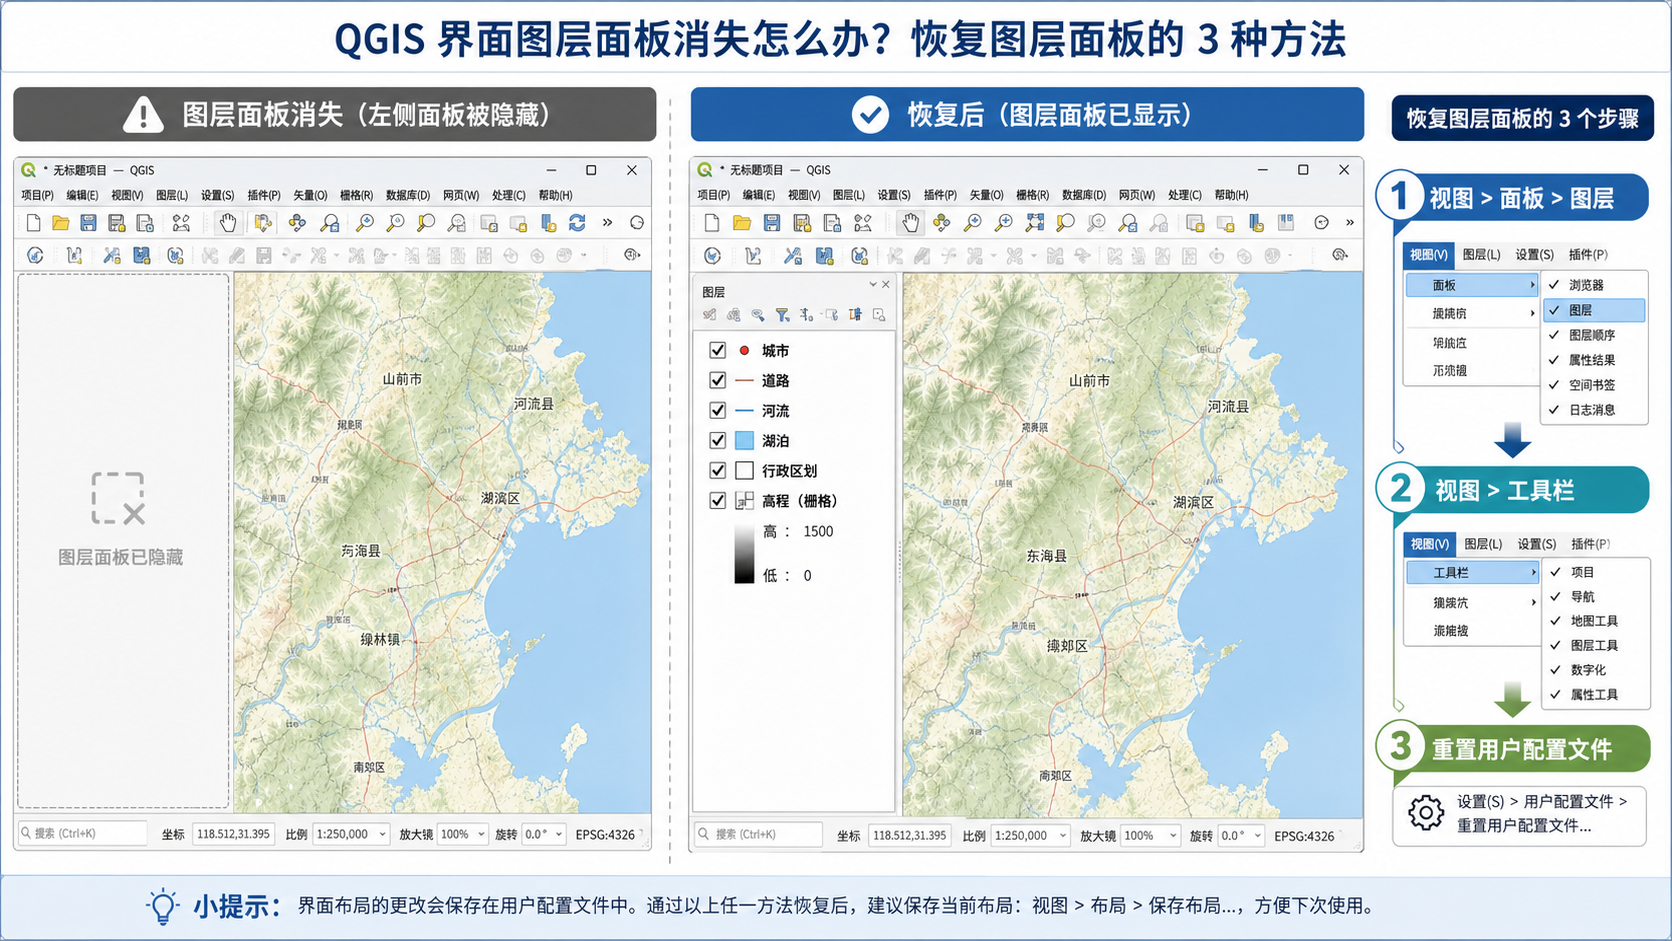Click 日志消息 entry in 面板 submenu
Image resolution: width=1672 pixels, height=941 pixels.
(1594, 410)
